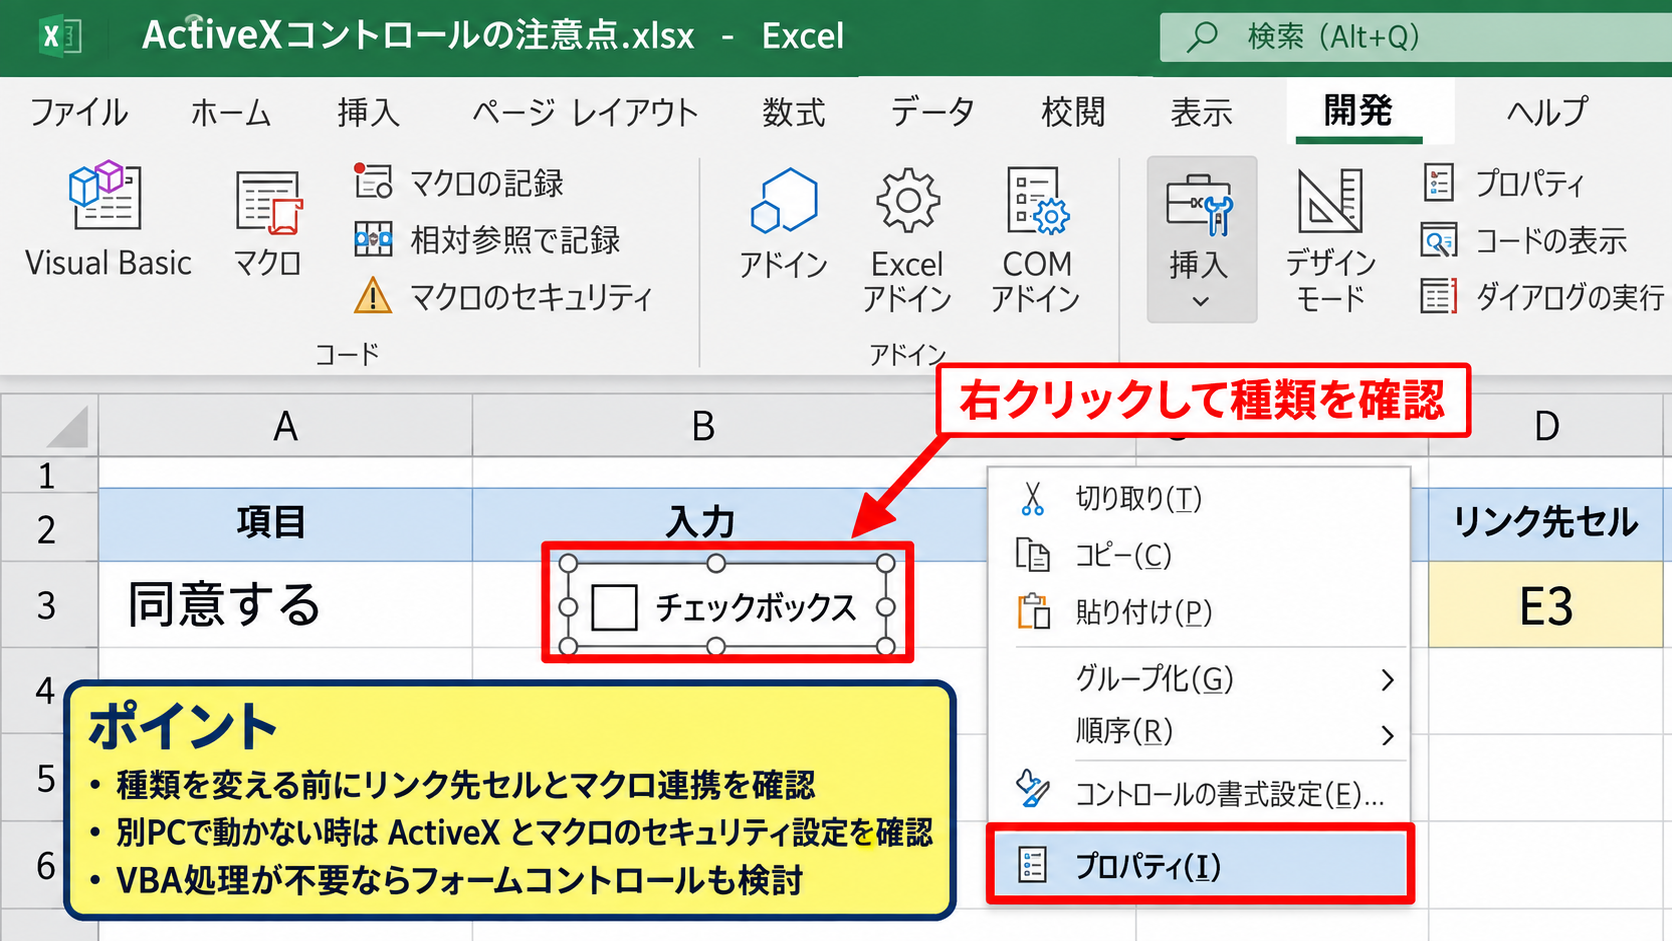This screenshot has height=941, width=1672.
Task: Expand 順序(R) submenu
Action: tap(1198, 732)
